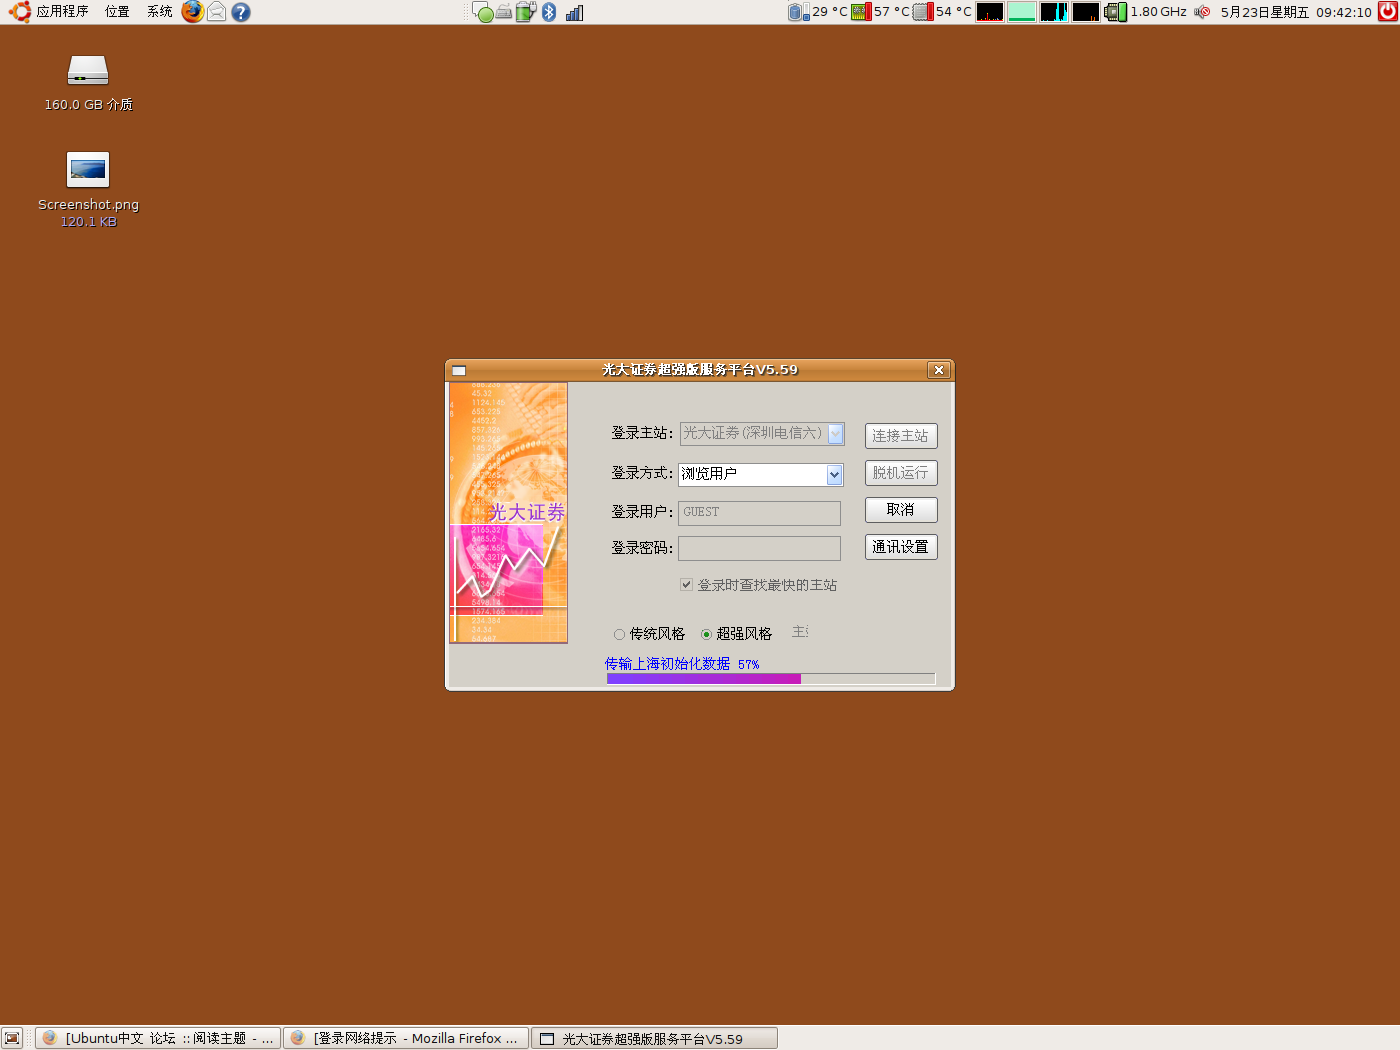Open the dark fourth system monitor graph

[1086, 12]
